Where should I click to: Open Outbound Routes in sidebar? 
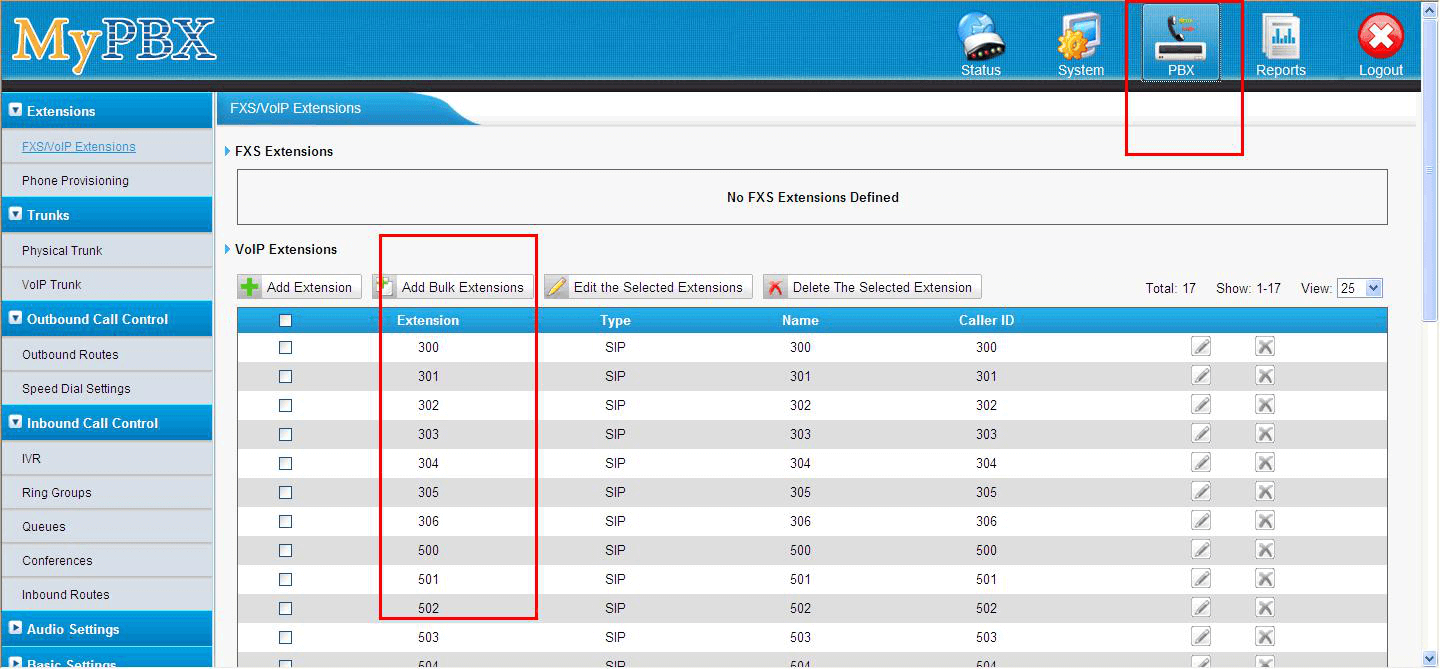[x=70, y=355]
